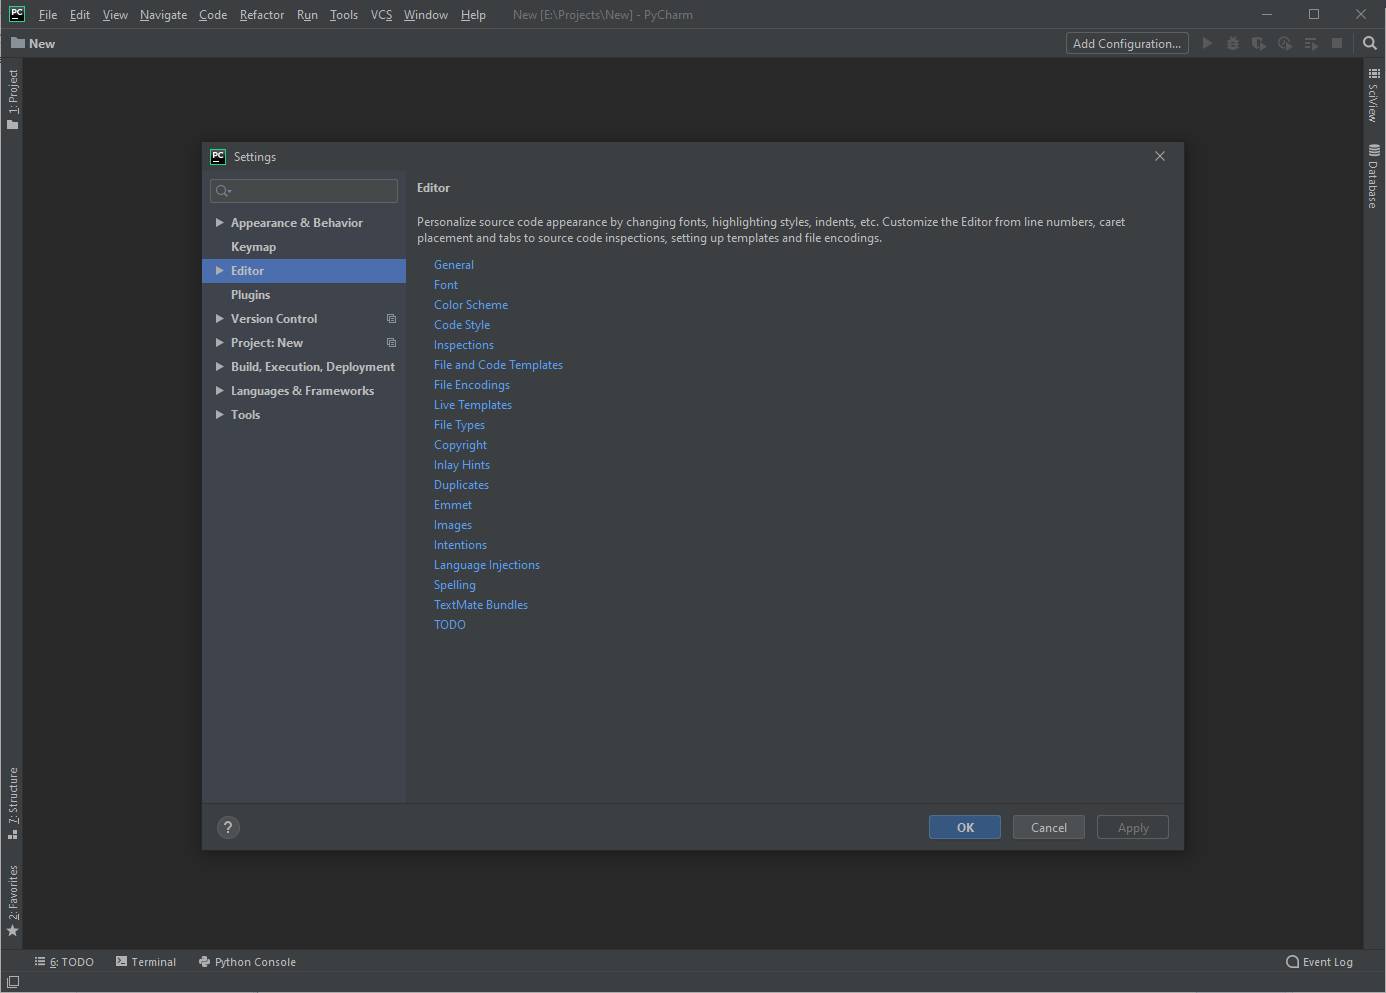
Task: Open the Database tool window
Action: pyautogui.click(x=1374, y=176)
